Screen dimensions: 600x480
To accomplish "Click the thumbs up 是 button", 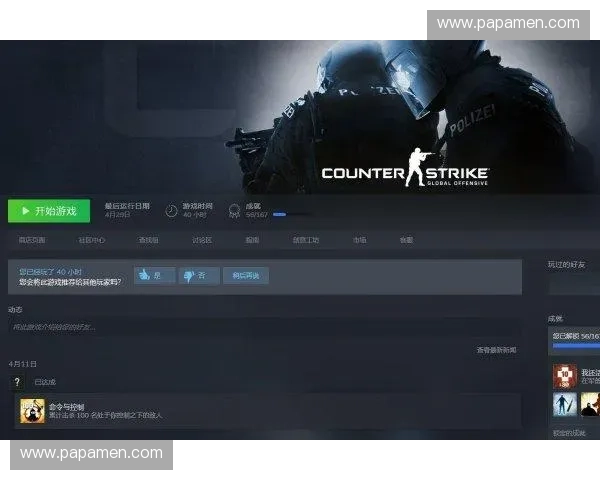I will (x=154, y=275).
